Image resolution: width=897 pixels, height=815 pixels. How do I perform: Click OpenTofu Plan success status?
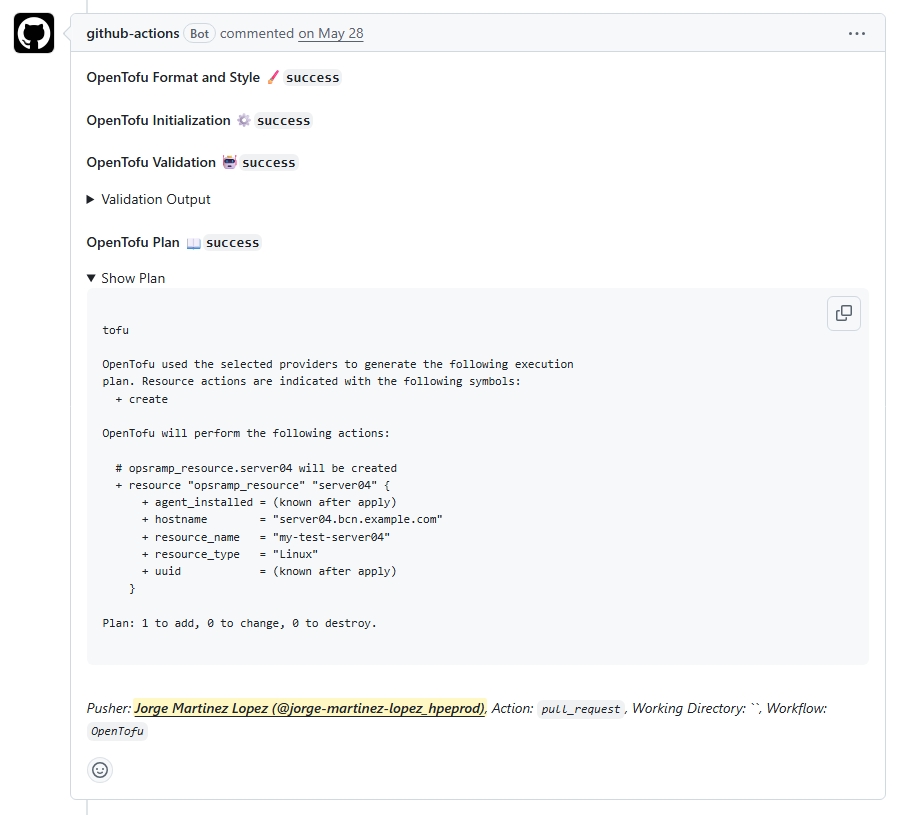click(x=232, y=242)
